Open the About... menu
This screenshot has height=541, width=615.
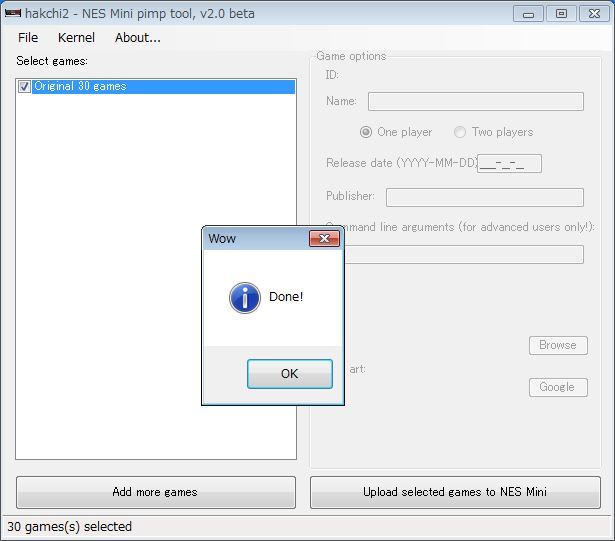[138, 38]
